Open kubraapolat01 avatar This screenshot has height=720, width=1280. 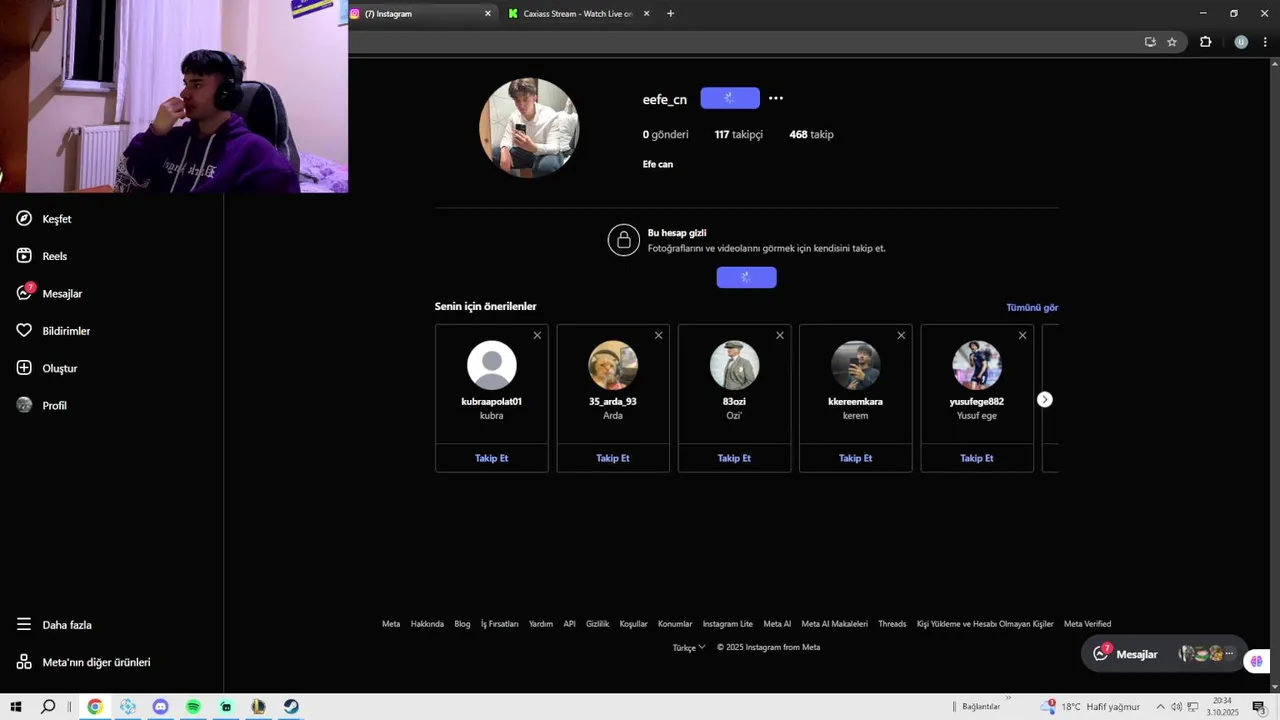pyautogui.click(x=492, y=365)
